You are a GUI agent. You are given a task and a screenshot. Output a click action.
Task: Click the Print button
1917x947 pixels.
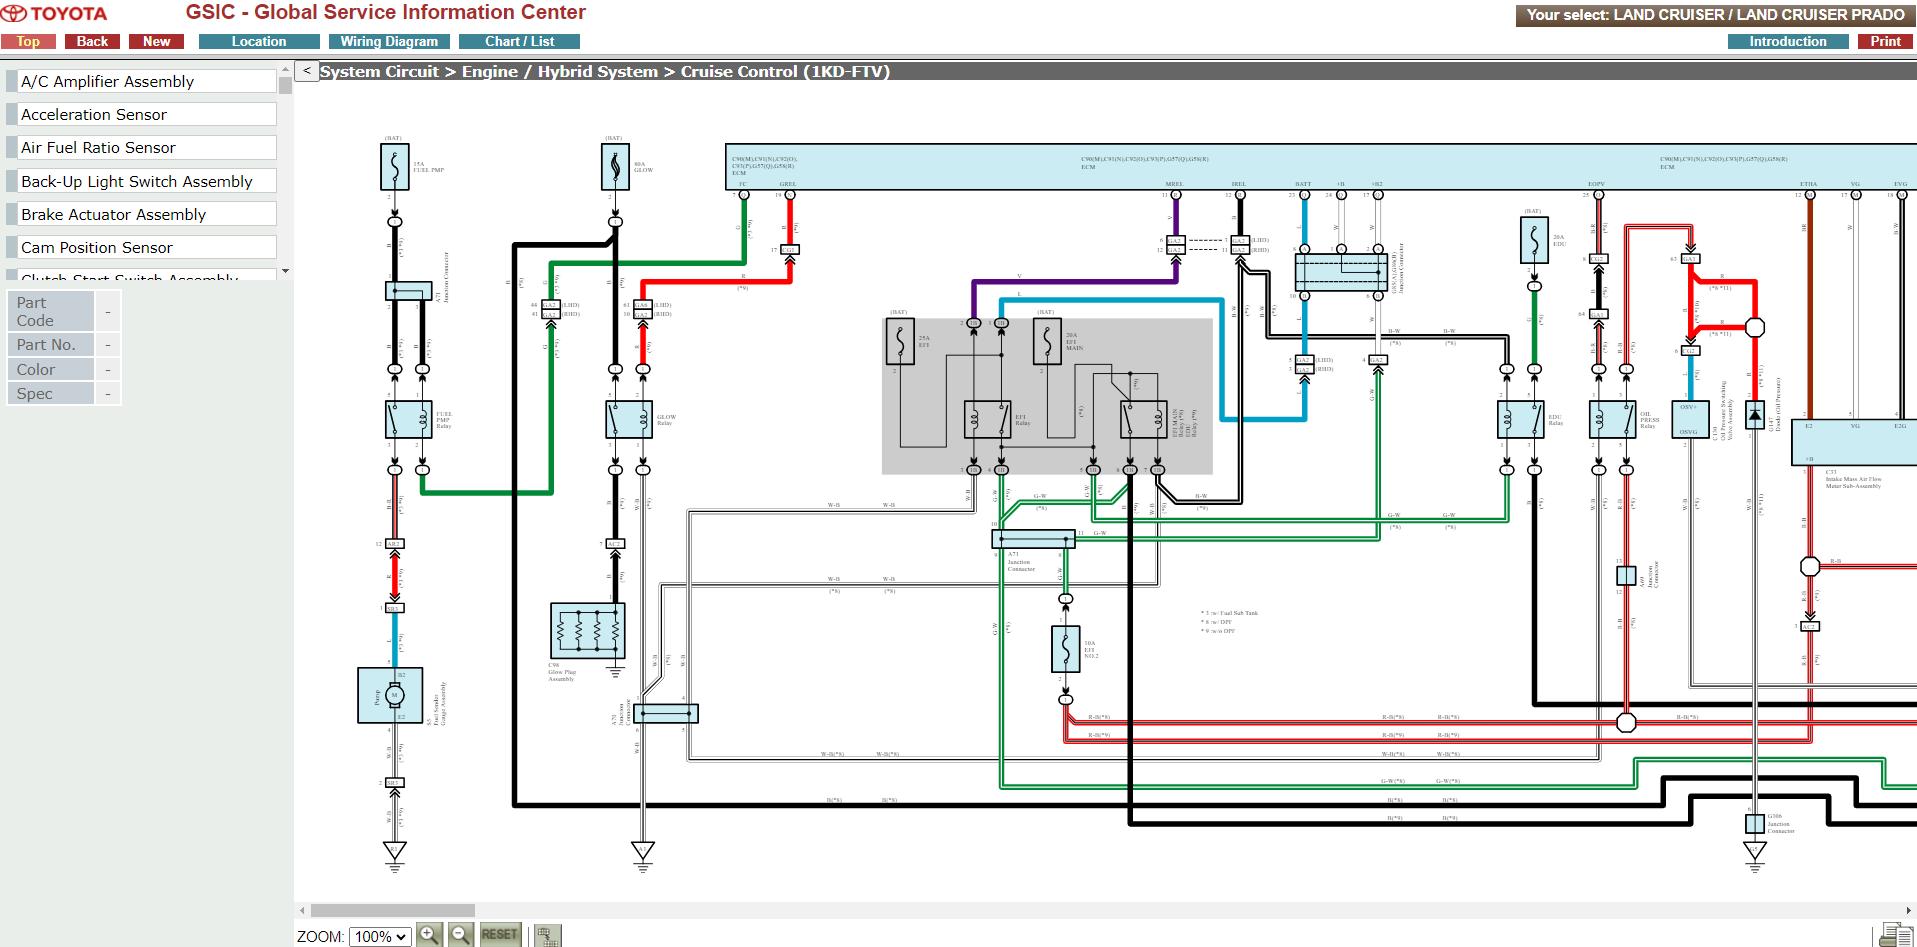click(1885, 41)
